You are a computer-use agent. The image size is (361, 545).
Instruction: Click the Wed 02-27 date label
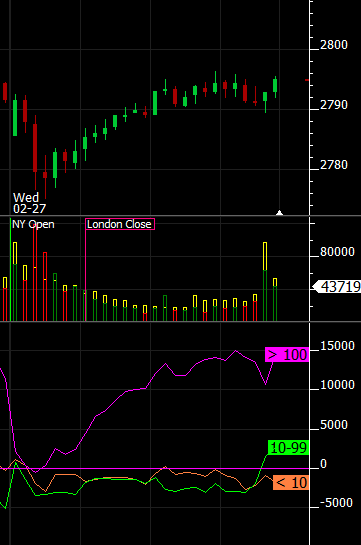29,203
